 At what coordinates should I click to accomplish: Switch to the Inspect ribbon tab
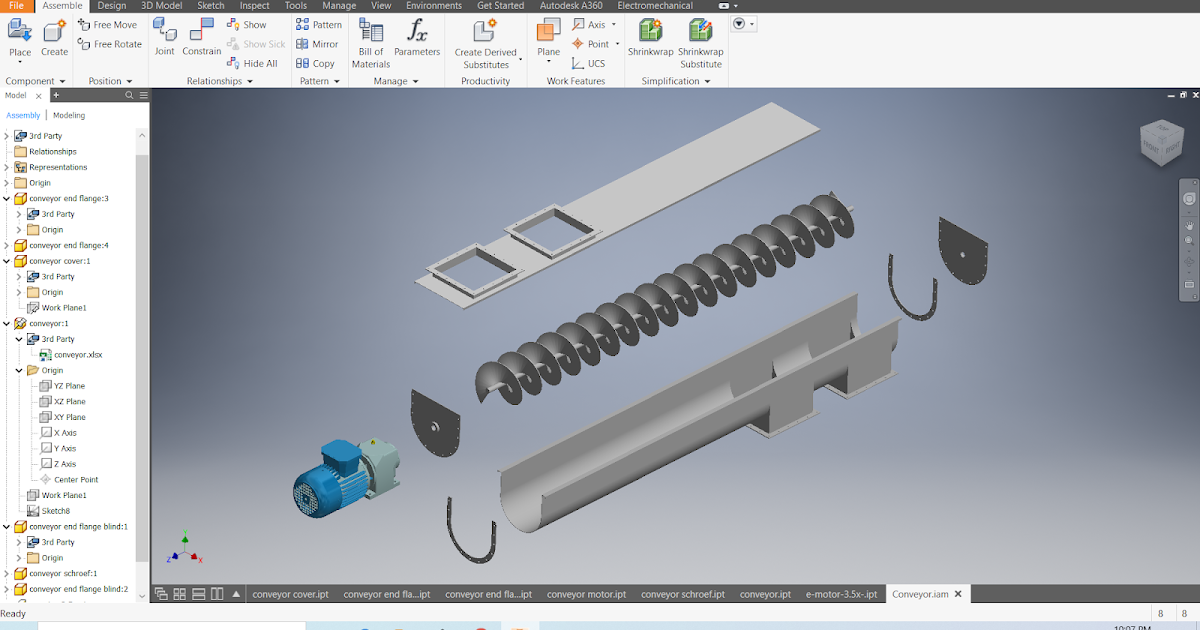coord(254,5)
